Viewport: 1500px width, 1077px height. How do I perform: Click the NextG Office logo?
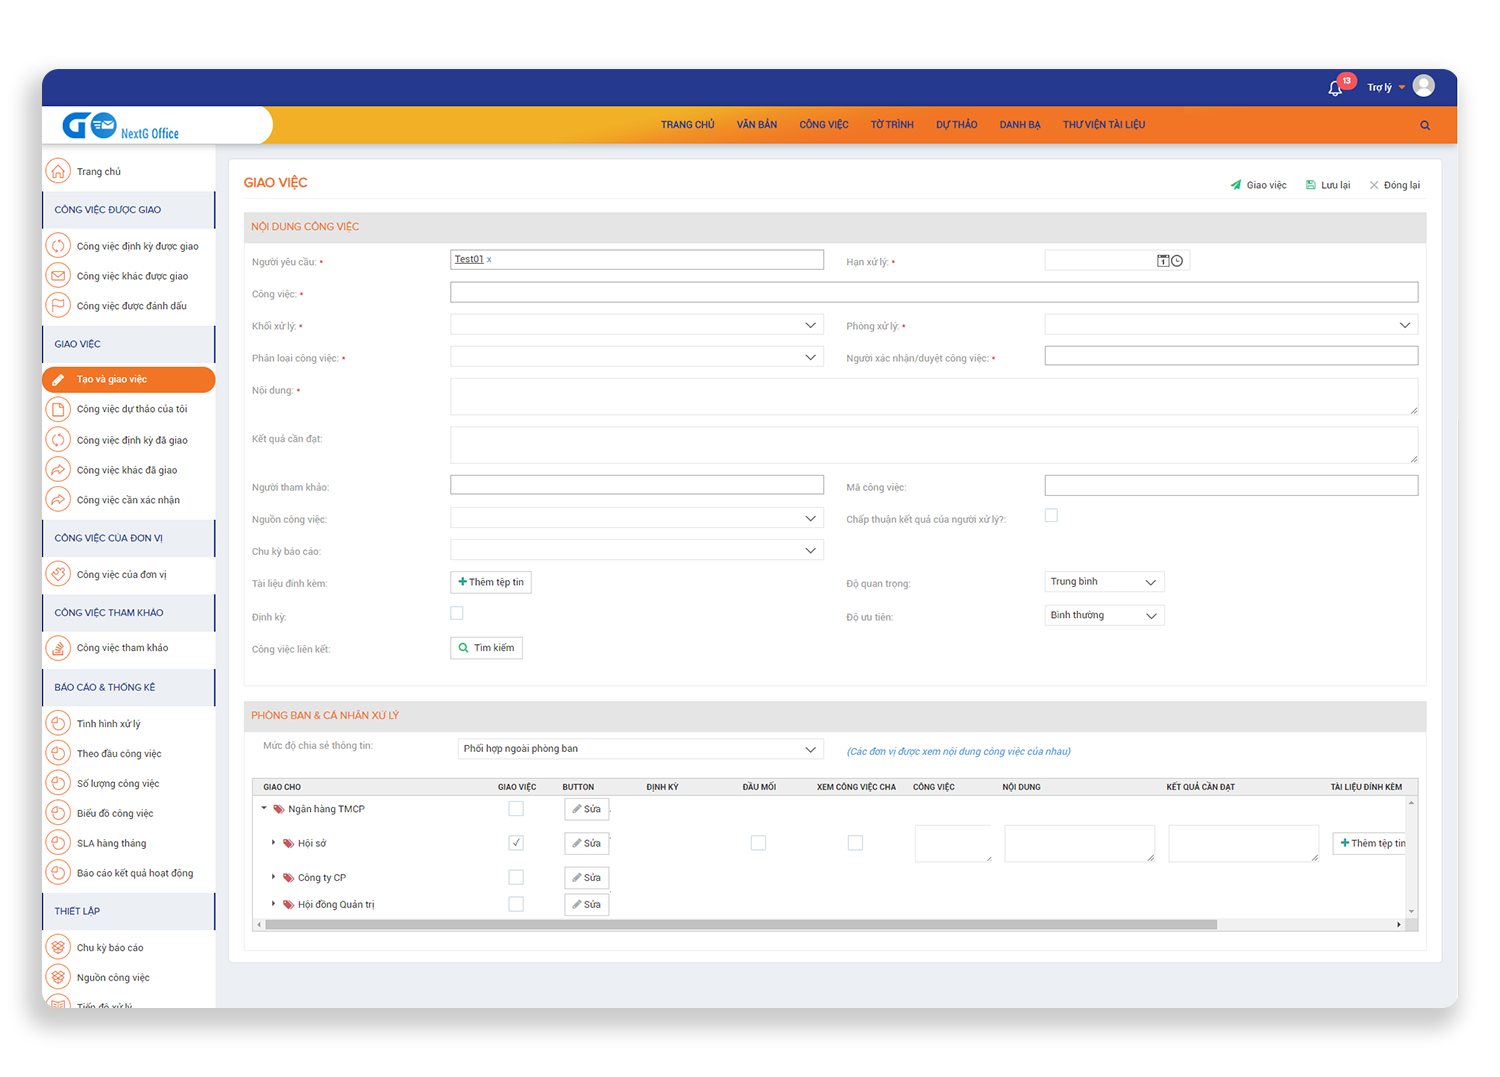(x=122, y=127)
